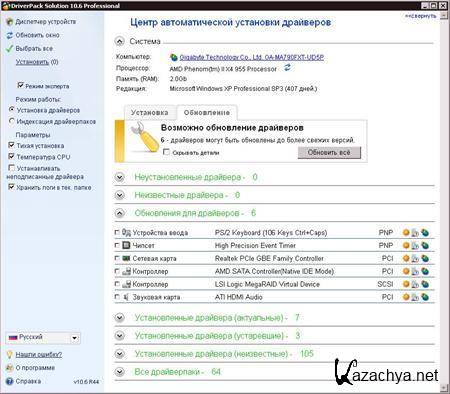Click orange icon in AMD SATA Controller row
The image size is (450, 394).
coord(406,271)
